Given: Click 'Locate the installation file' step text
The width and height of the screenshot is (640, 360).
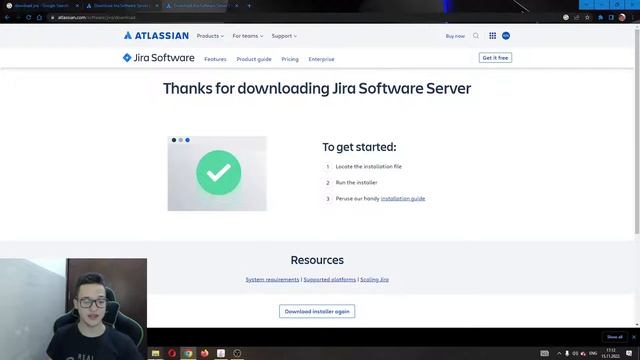Looking at the screenshot, I should (x=369, y=167).
